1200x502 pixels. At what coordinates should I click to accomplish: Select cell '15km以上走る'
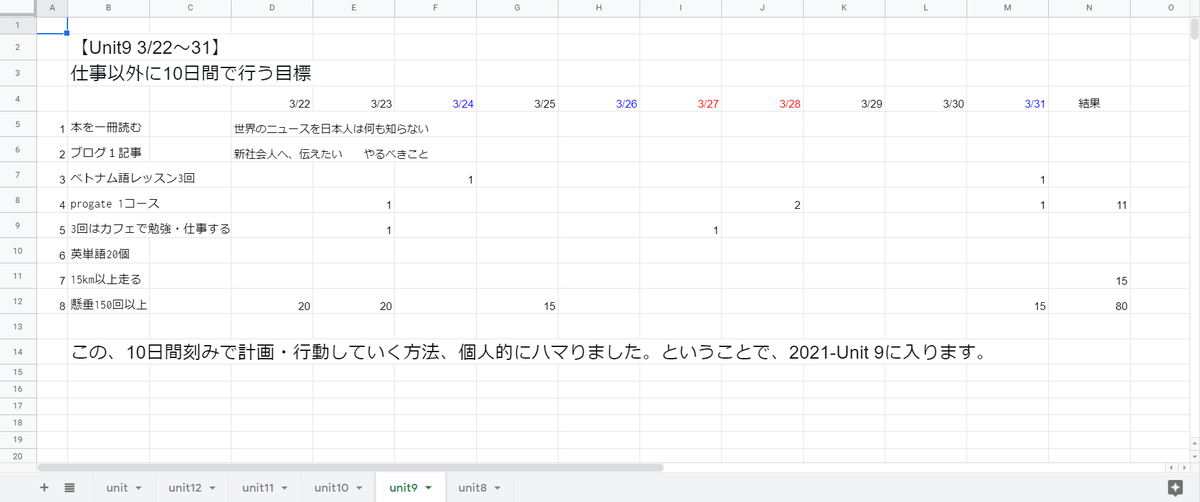(x=108, y=278)
